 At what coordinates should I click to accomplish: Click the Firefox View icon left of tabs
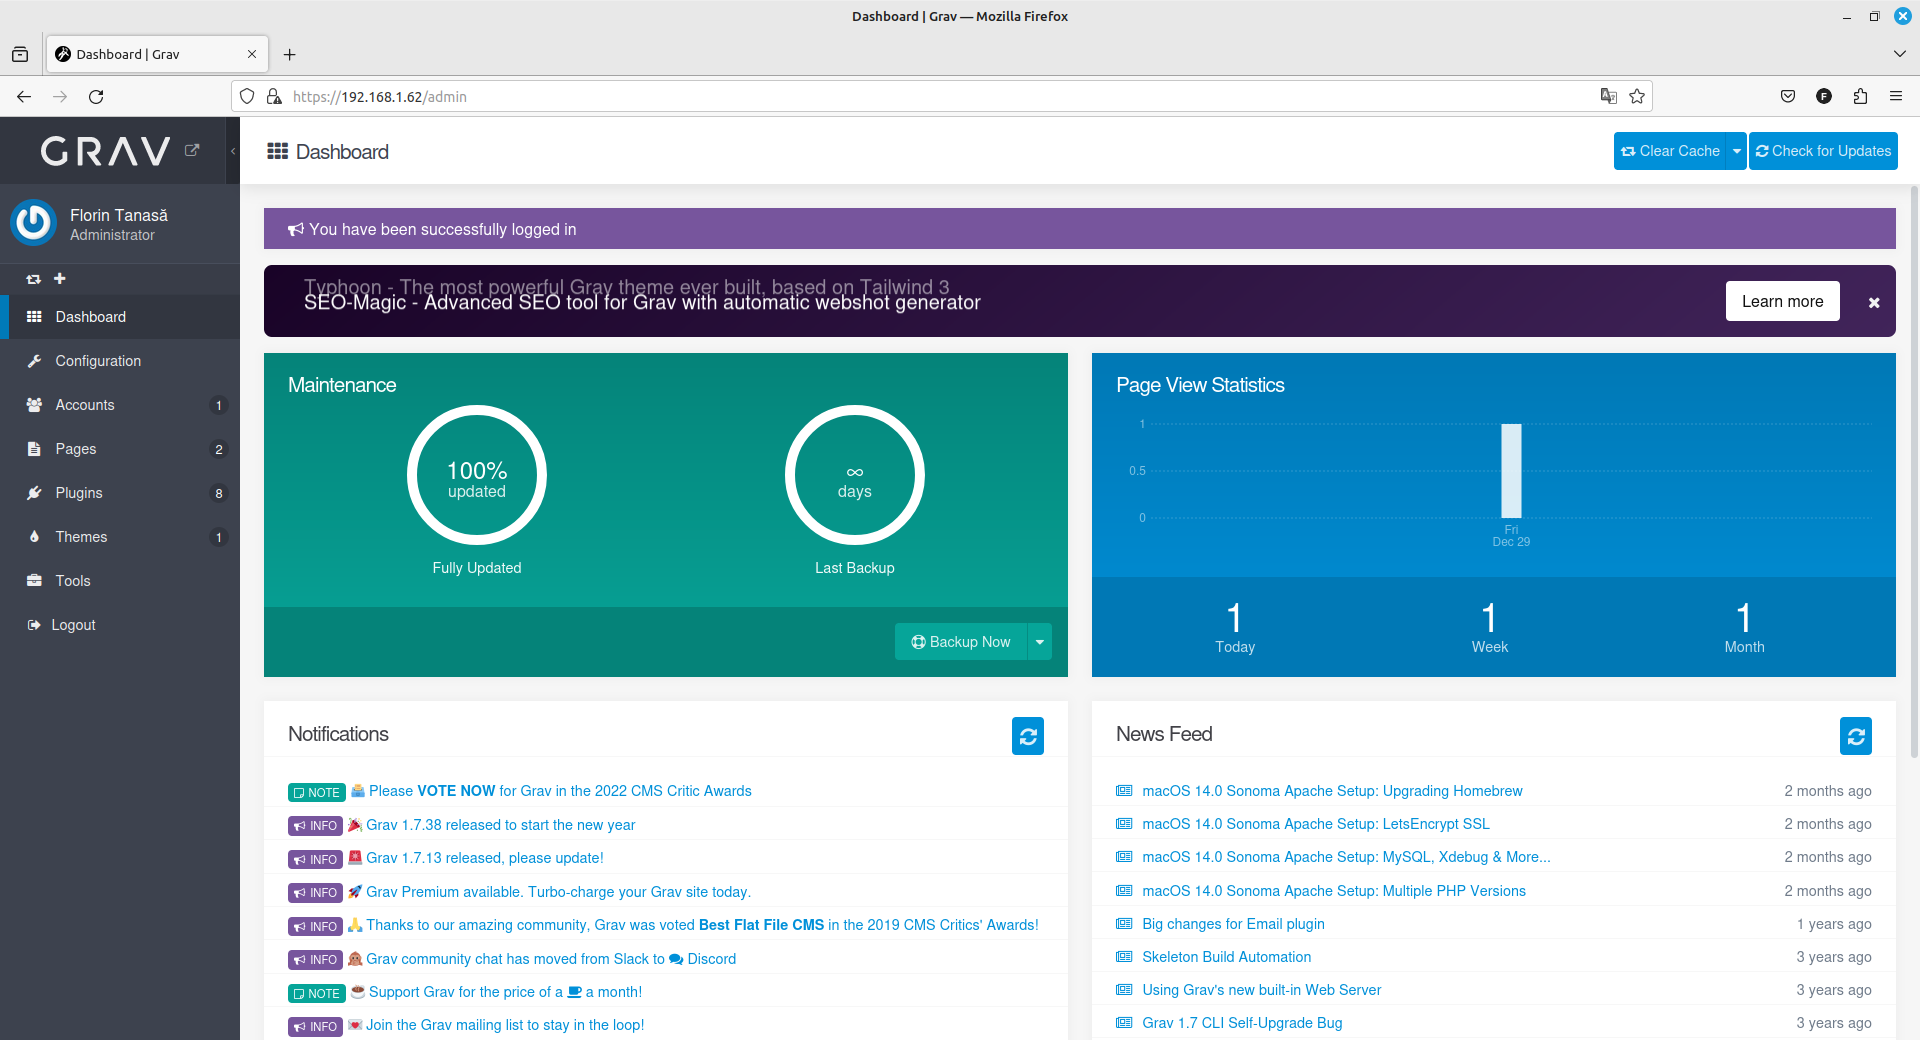click(x=20, y=54)
